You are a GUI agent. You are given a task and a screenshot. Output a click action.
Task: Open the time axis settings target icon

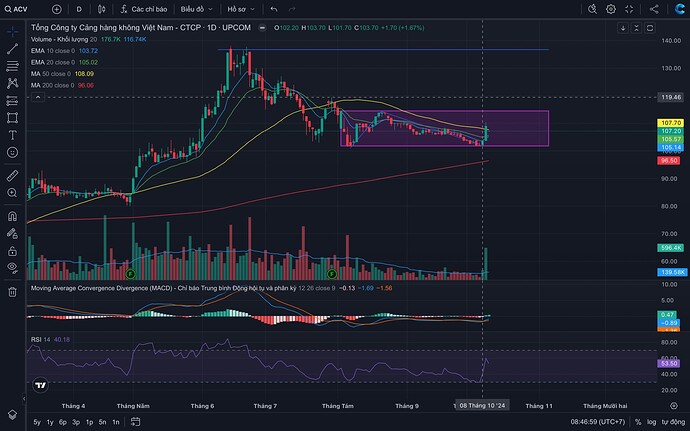coord(674,405)
